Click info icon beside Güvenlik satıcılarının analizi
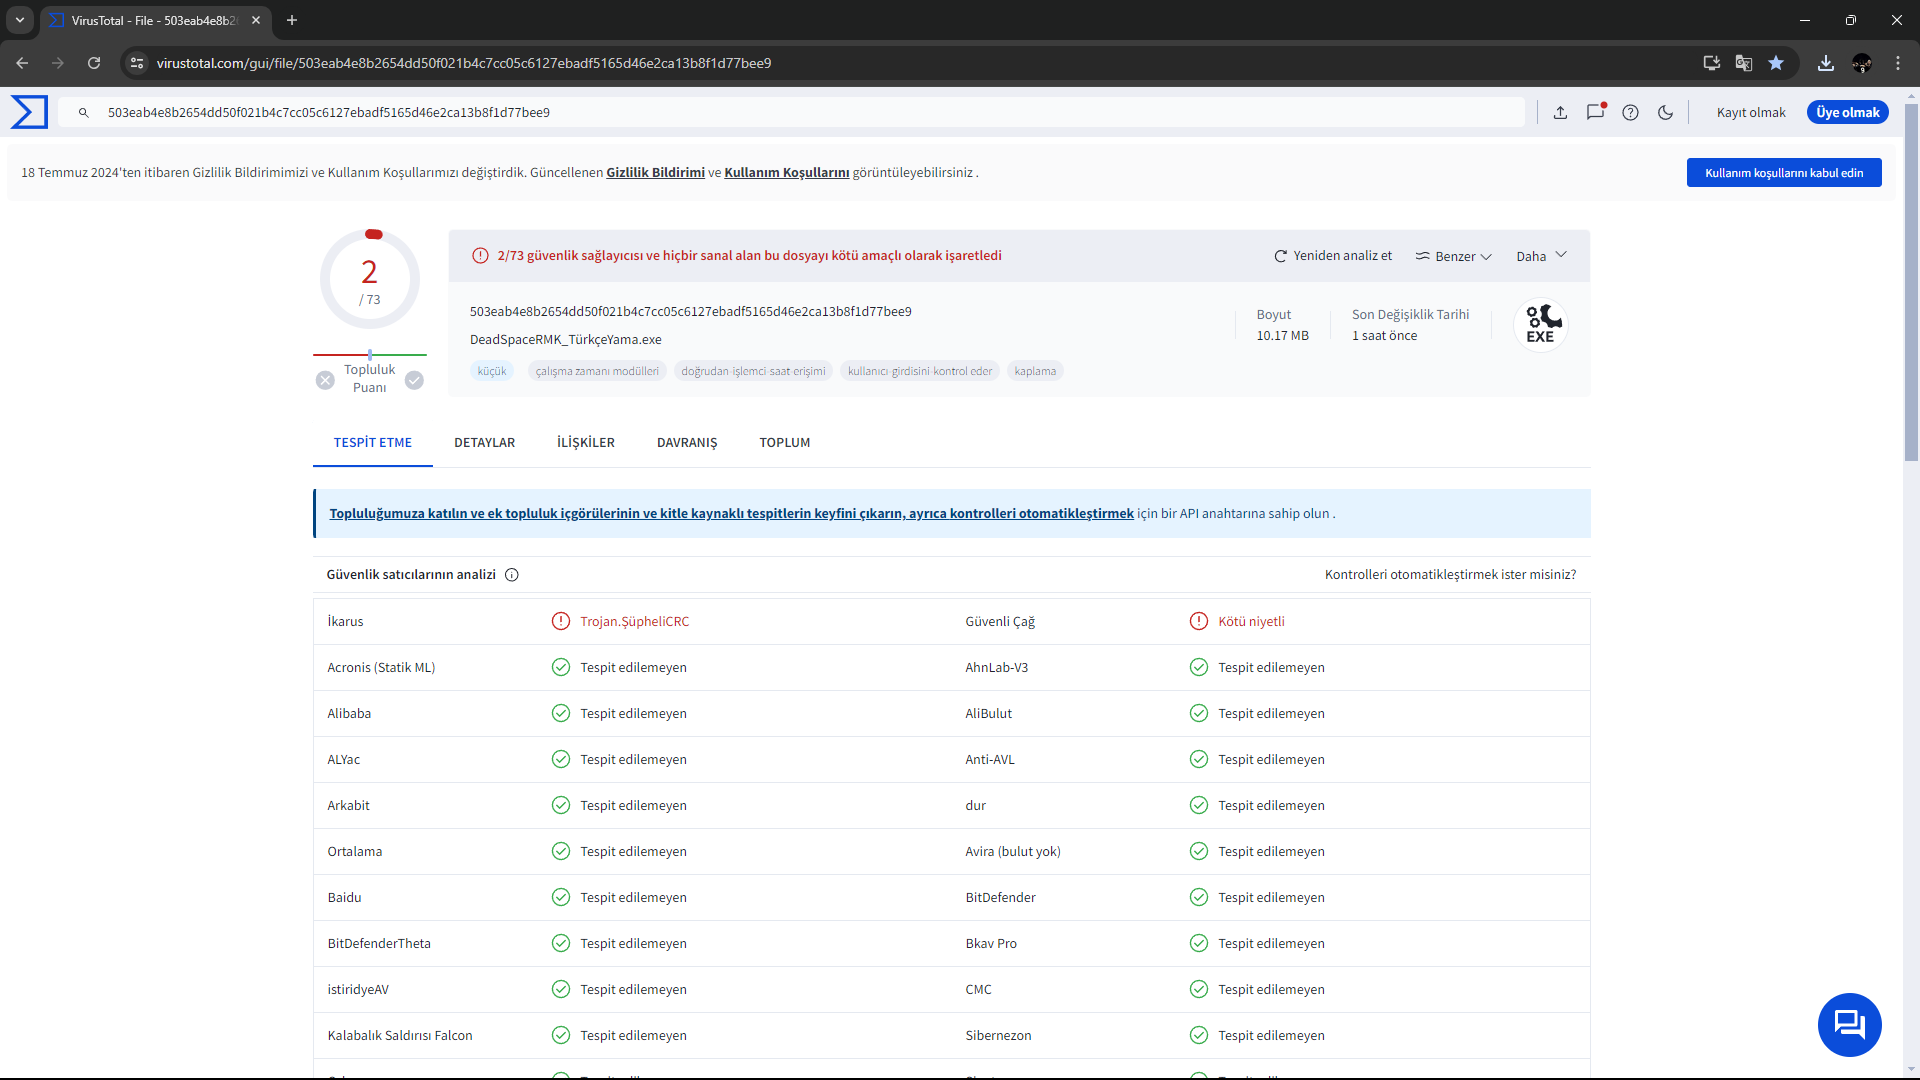1920x1080 pixels. [512, 575]
